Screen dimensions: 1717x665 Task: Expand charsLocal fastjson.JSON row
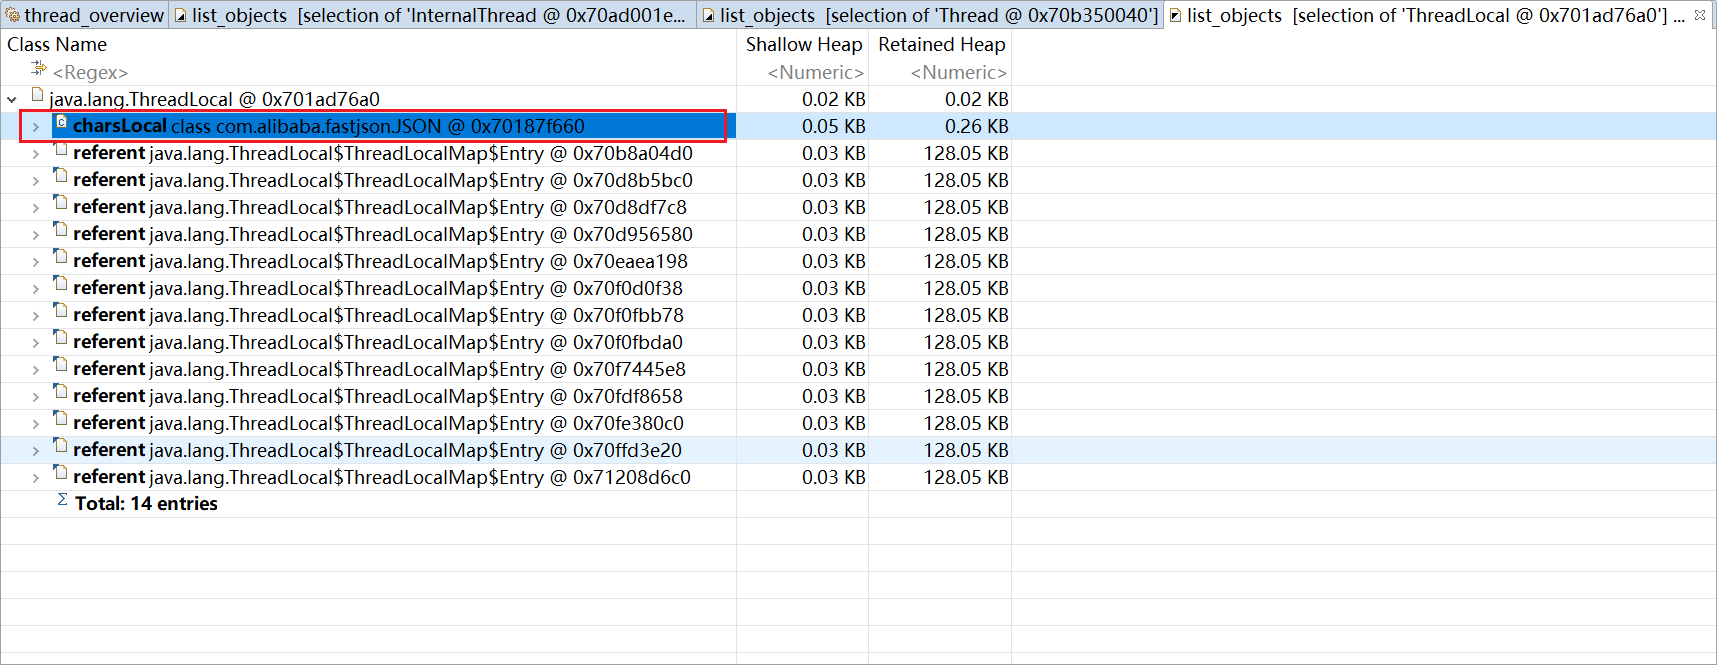coord(36,127)
